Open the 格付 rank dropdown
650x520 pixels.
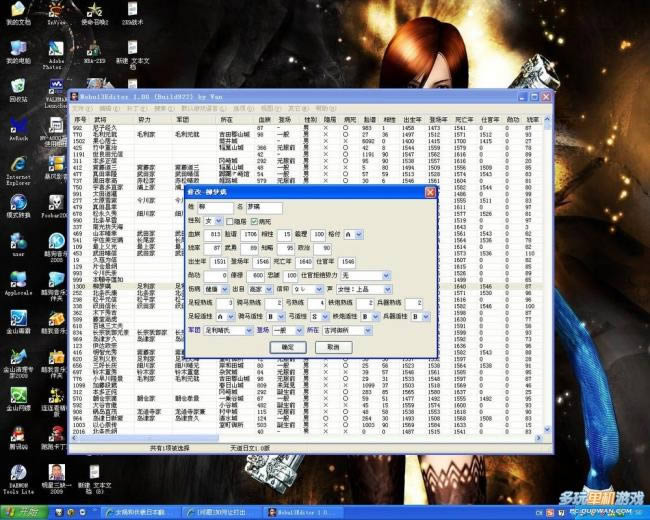354,235
